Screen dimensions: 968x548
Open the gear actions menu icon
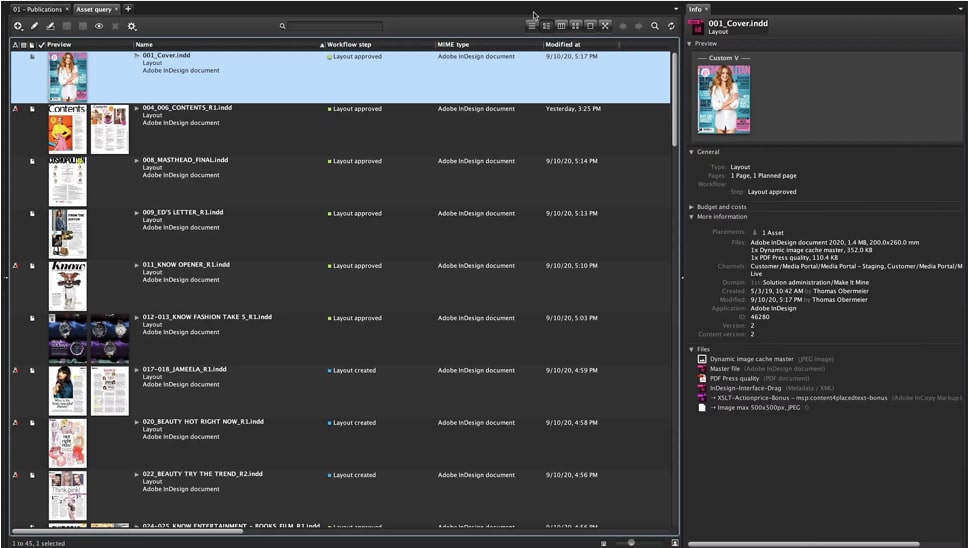[x=131, y=26]
